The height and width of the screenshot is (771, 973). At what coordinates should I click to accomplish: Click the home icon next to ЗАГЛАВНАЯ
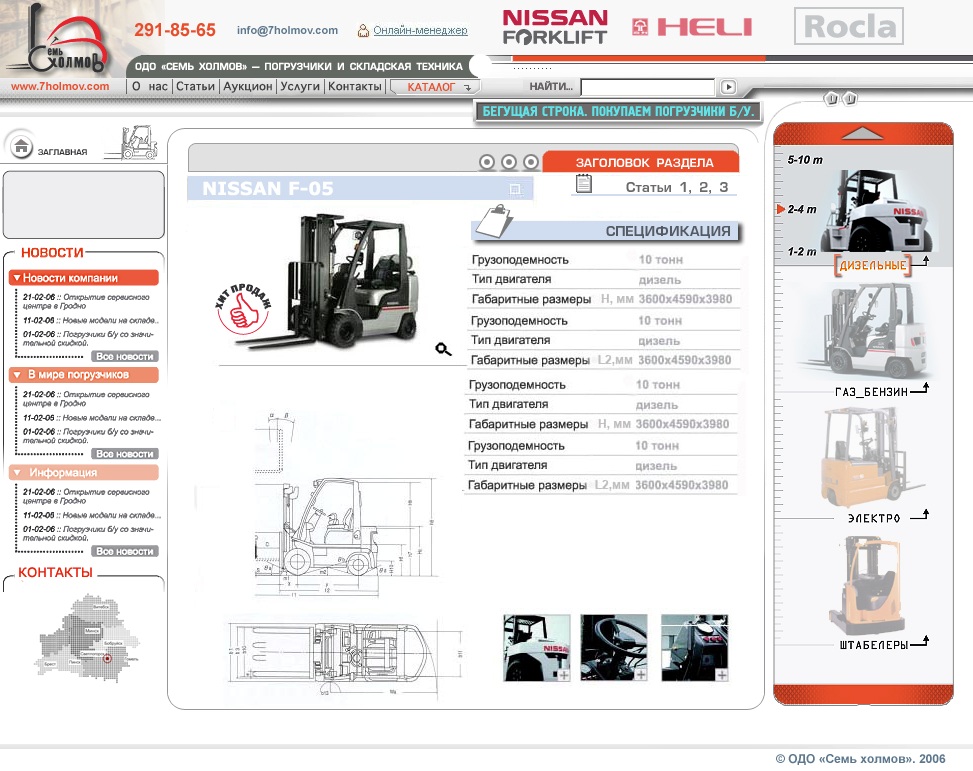(21, 147)
